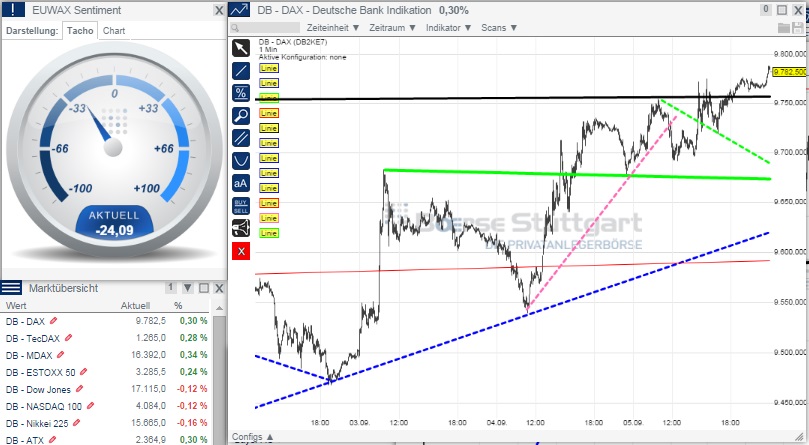Click the AKTUELL -24,09 sentiment value

(x=114, y=223)
